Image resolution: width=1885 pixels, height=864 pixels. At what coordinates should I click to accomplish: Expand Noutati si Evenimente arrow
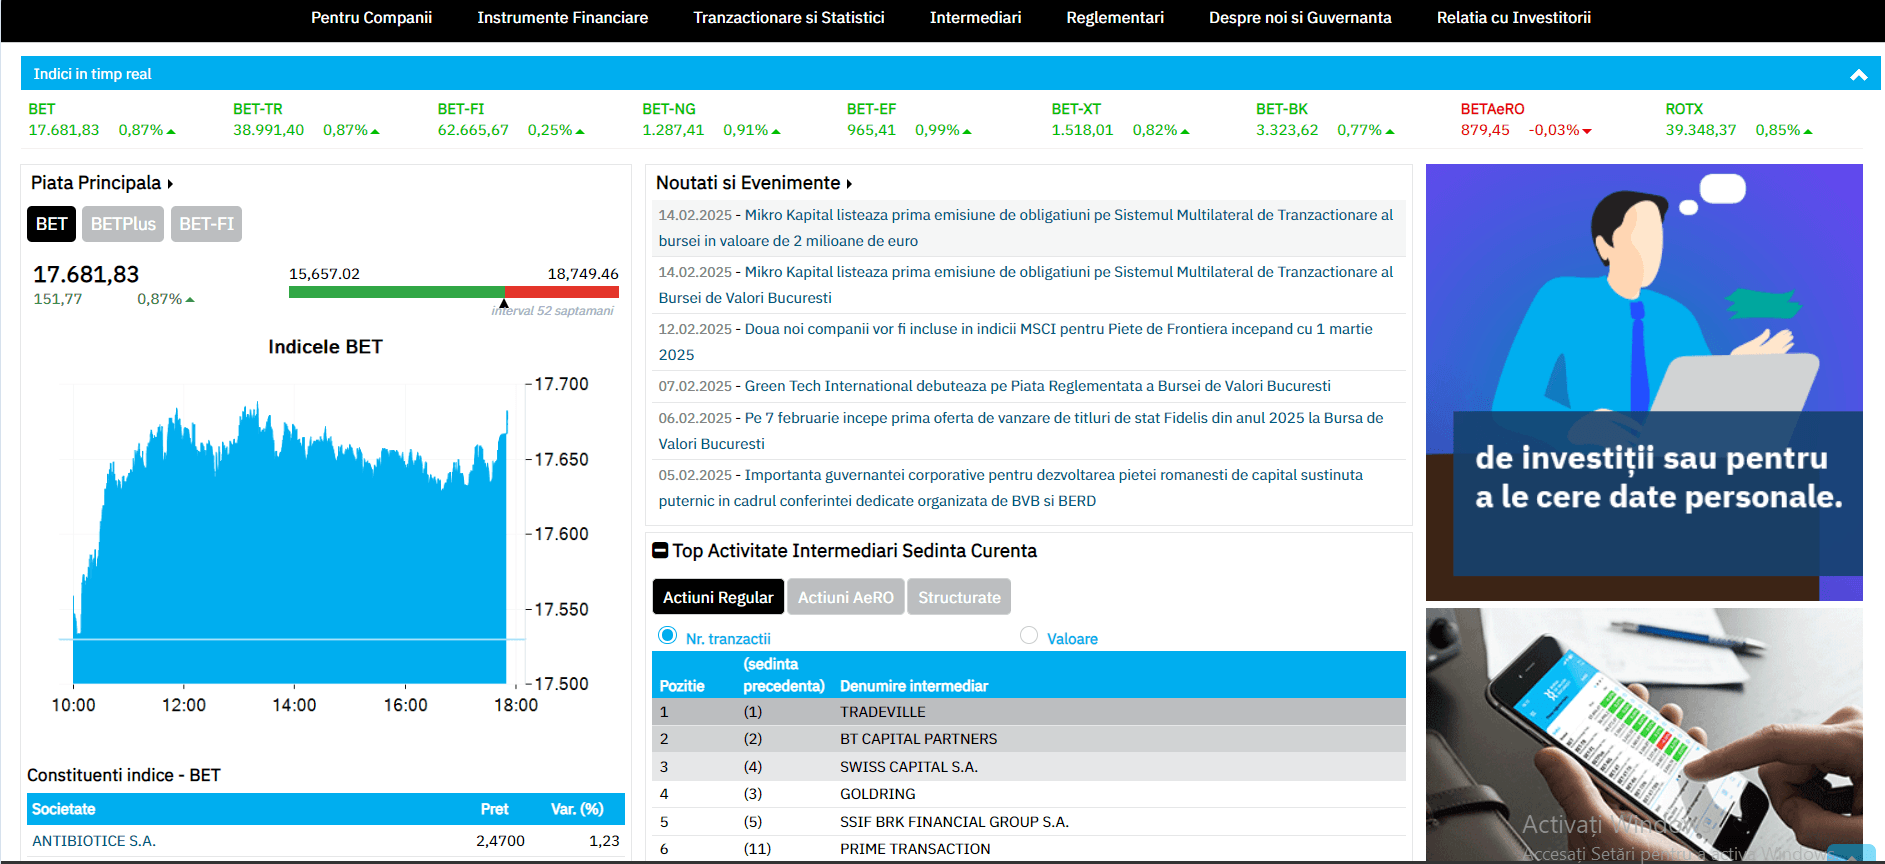(849, 184)
